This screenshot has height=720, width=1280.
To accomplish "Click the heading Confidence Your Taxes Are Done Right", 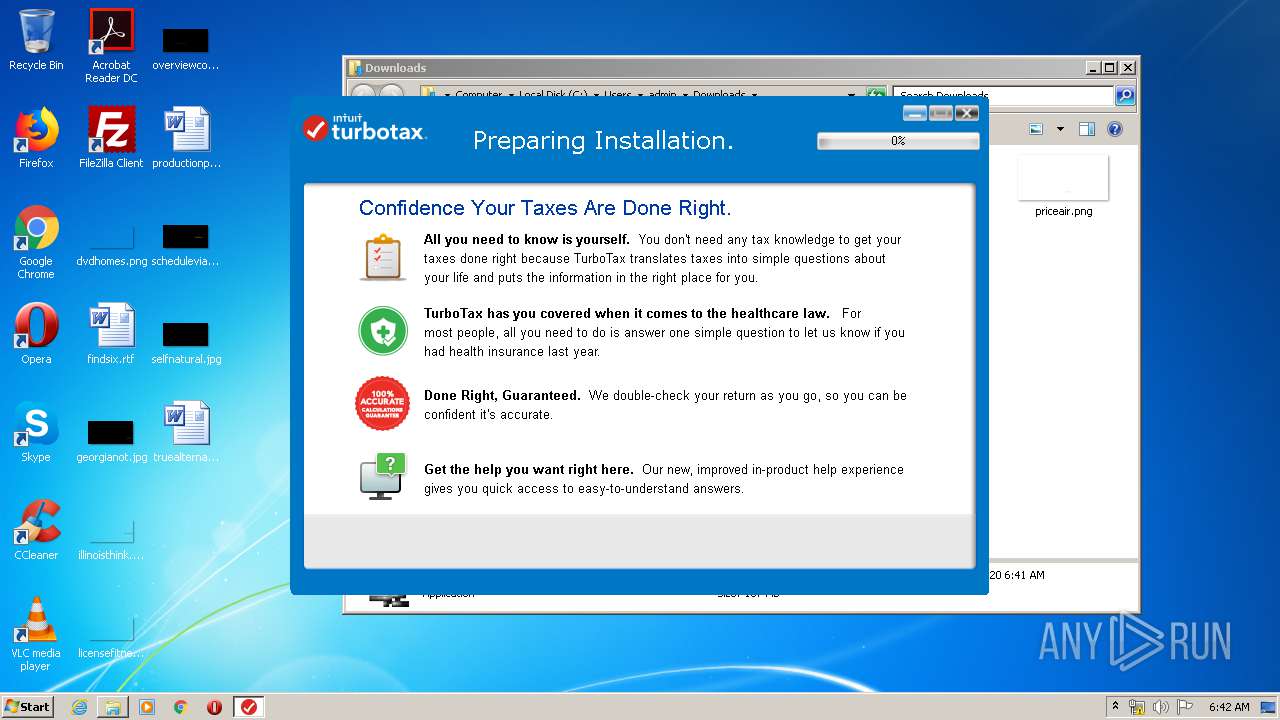I will (x=545, y=208).
